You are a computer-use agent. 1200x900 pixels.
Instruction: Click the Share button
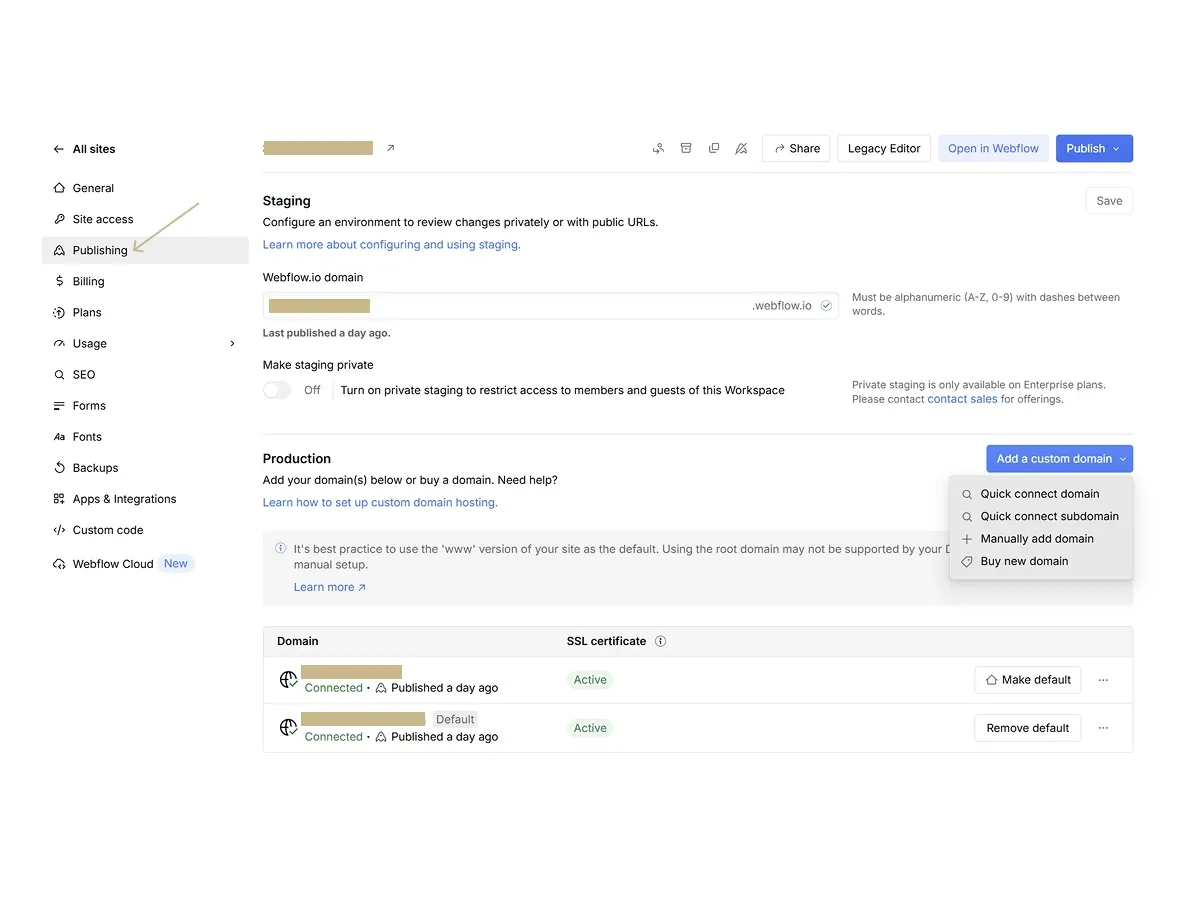pyautogui.click(x=796, y=148)
